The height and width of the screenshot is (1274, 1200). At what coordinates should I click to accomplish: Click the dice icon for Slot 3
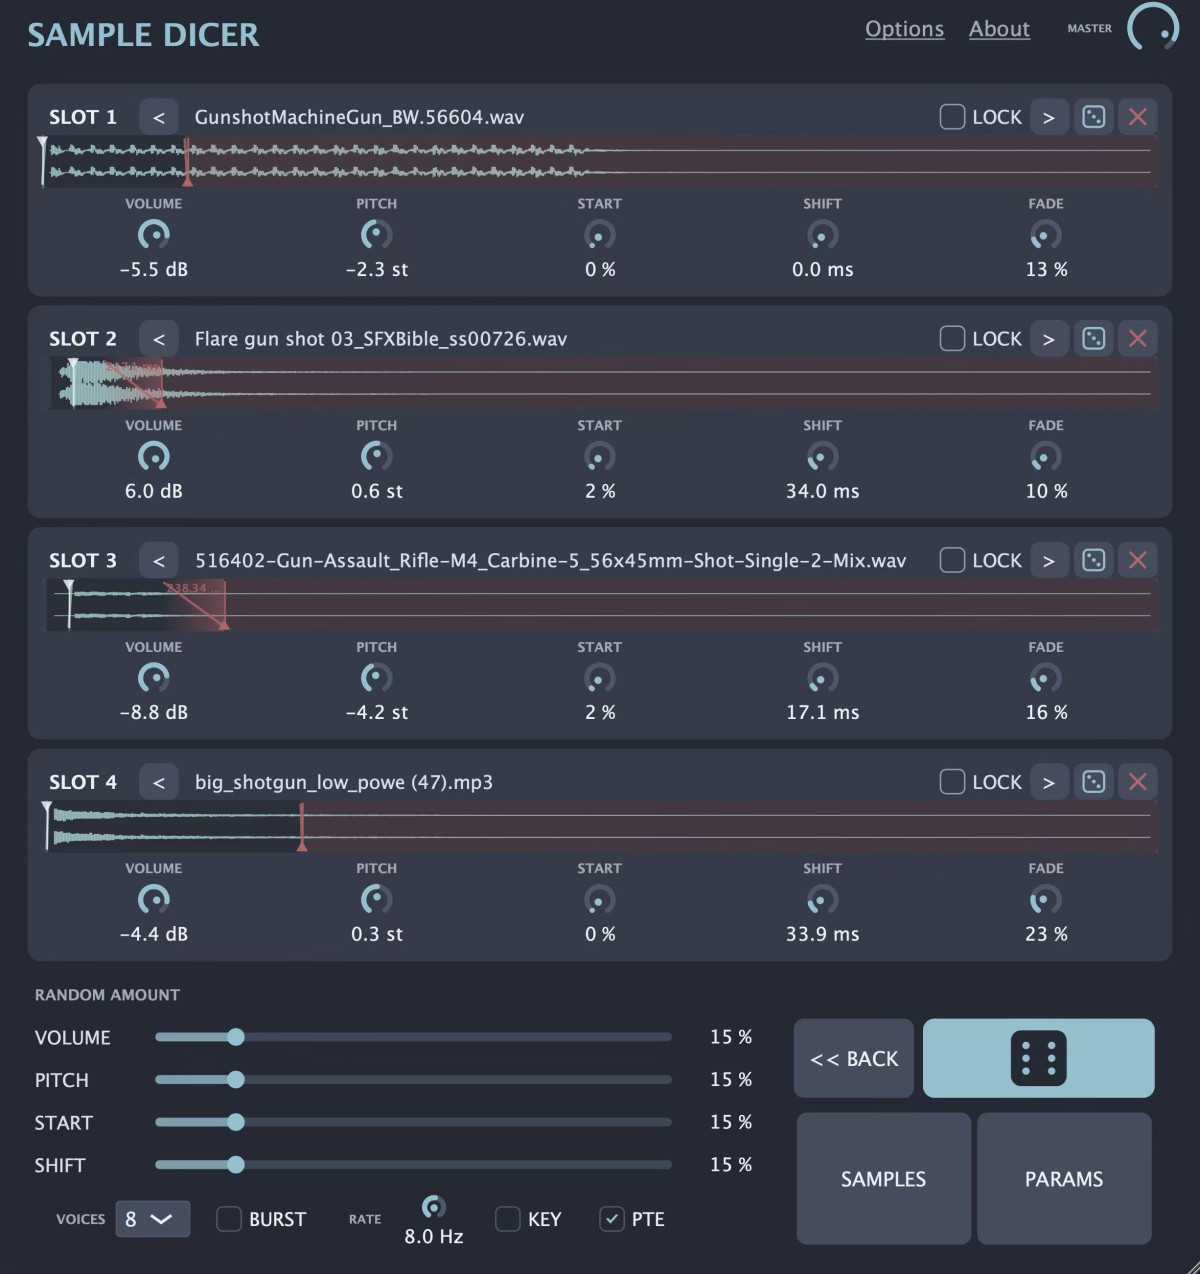click(x=1093, y=560)
